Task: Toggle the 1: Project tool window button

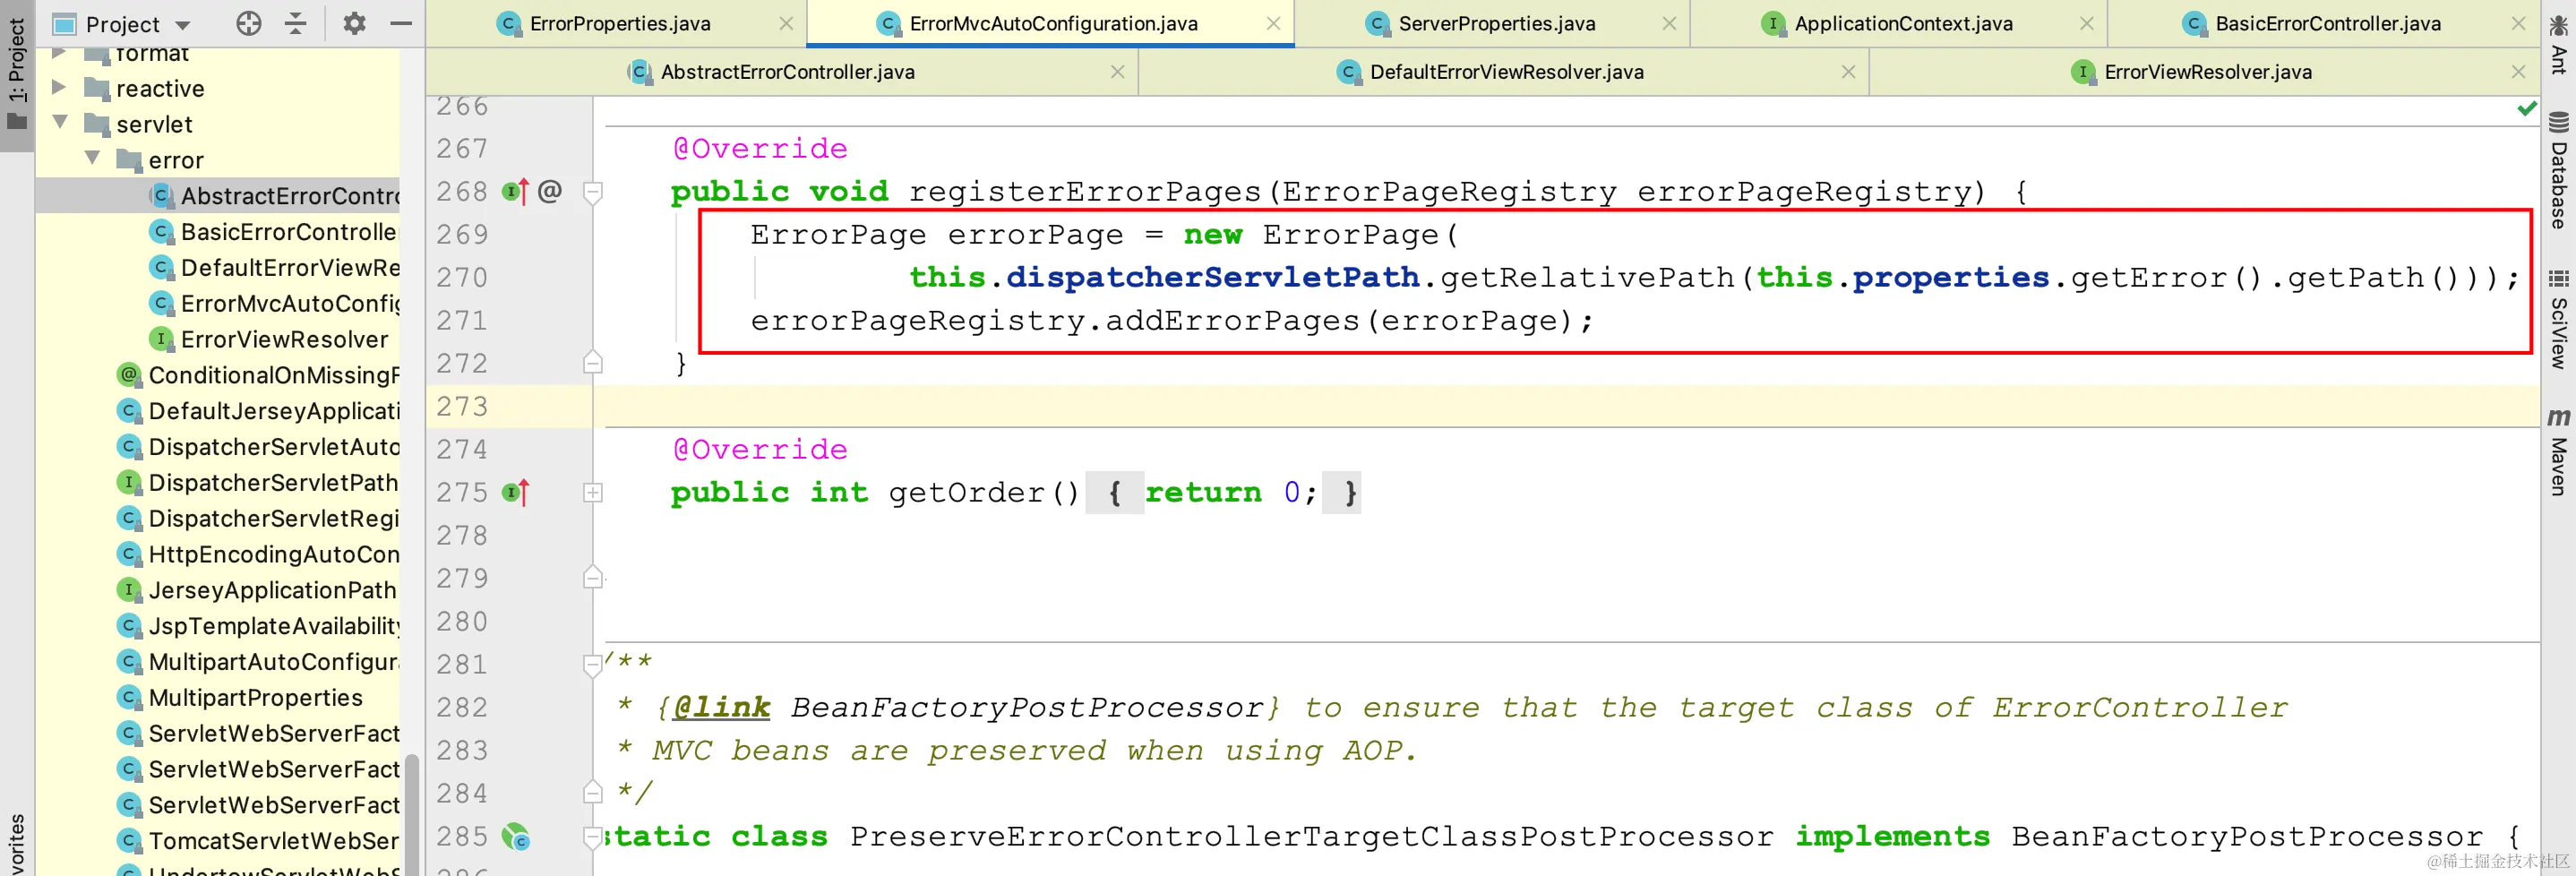Action: [17, 75]
